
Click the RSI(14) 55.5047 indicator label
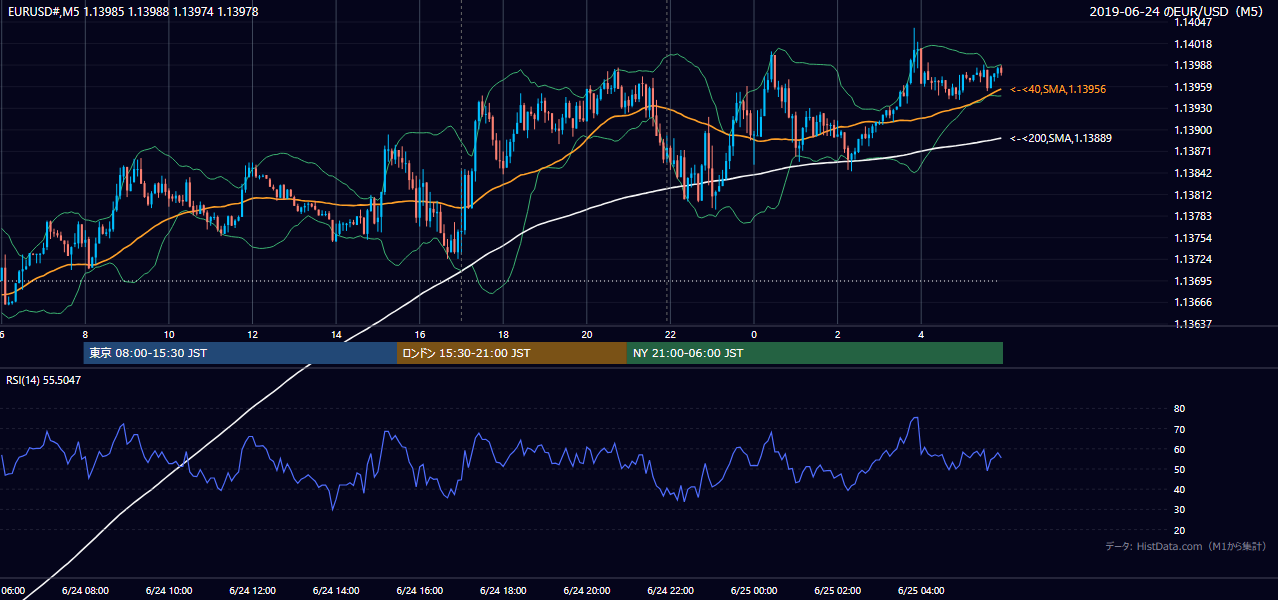coord(42,380)
